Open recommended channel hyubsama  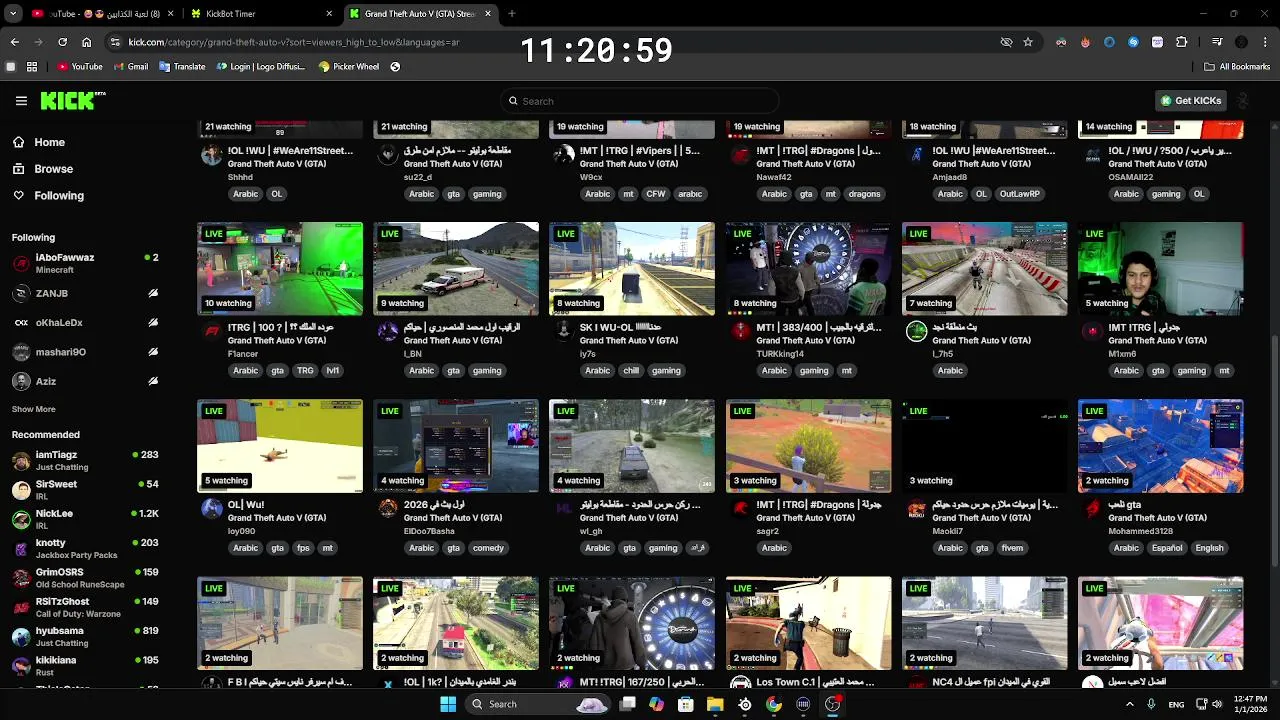click(x=84, y=636)
